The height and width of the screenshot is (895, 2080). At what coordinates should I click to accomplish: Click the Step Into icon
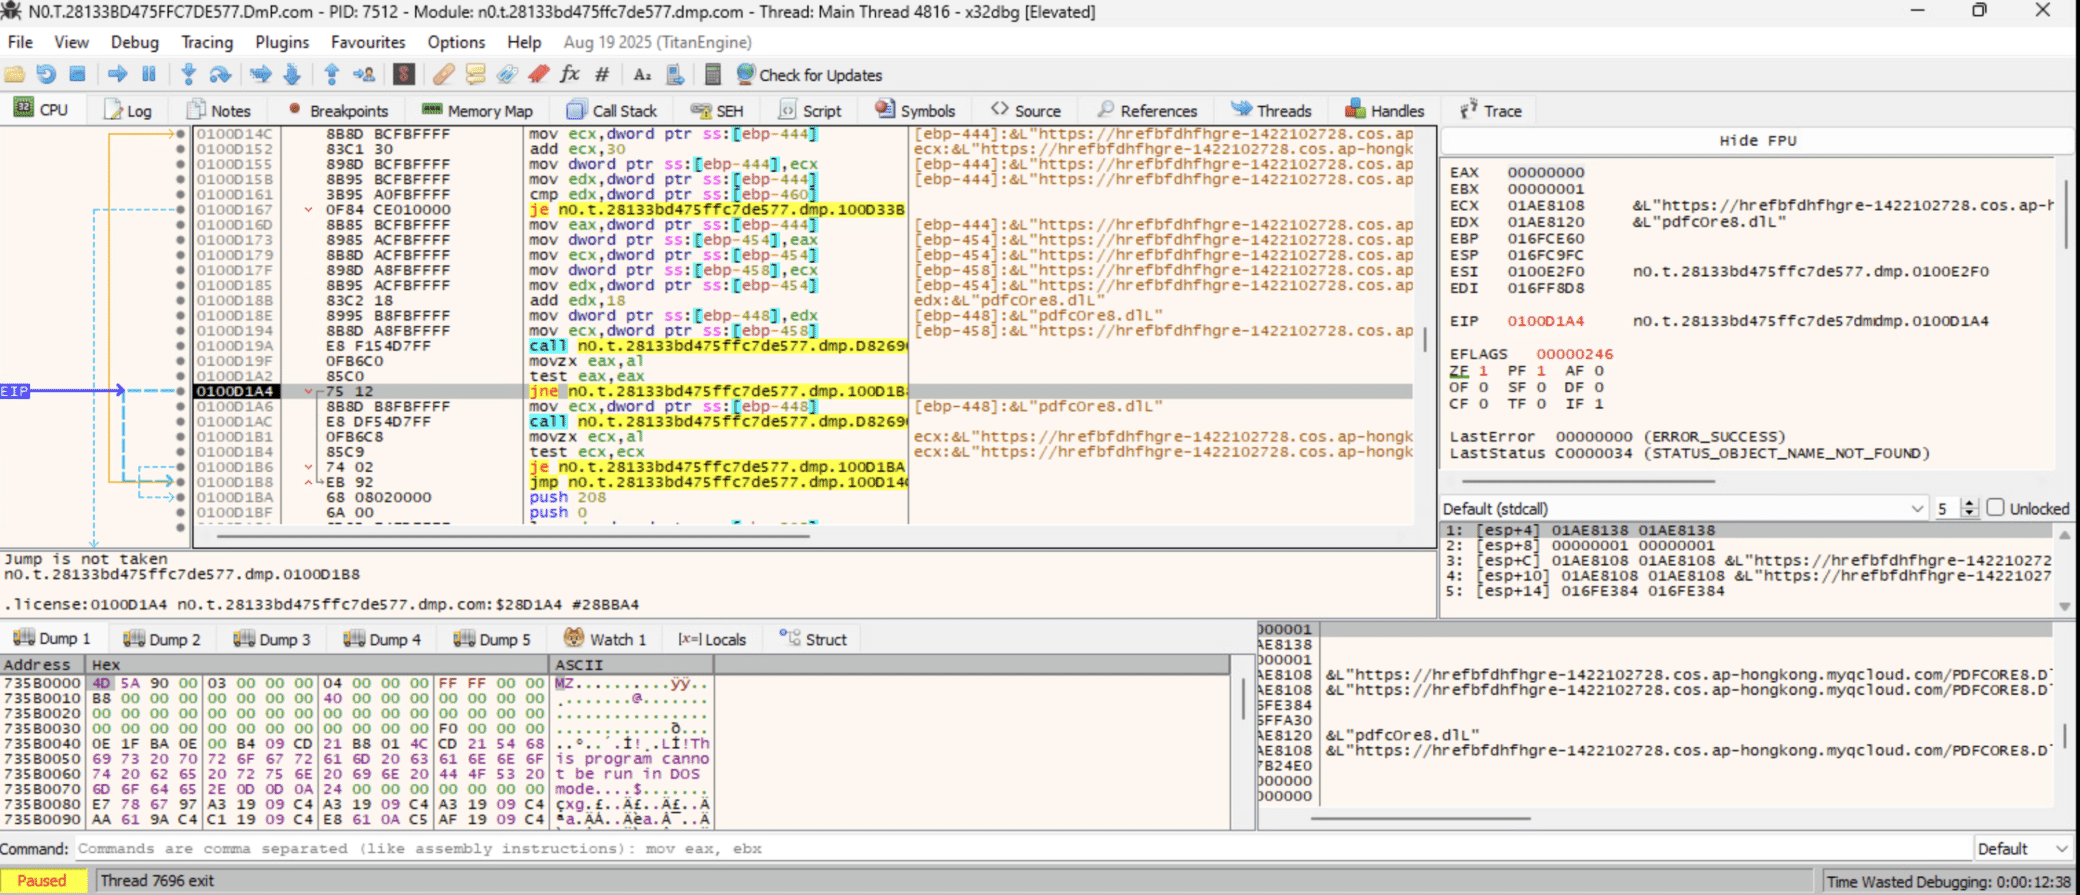point(188,75)
